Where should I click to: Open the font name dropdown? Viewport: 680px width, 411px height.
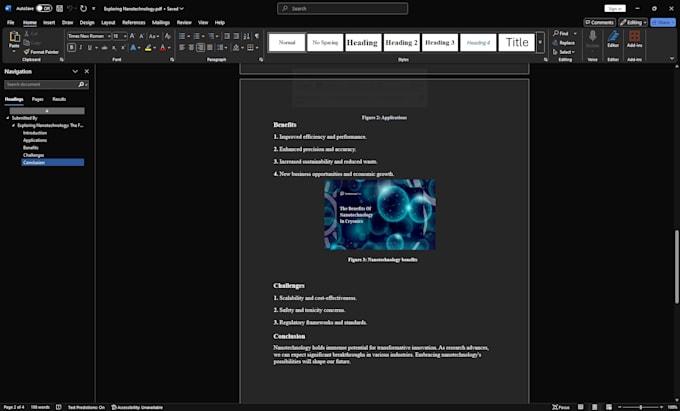[x=109, y=36]
